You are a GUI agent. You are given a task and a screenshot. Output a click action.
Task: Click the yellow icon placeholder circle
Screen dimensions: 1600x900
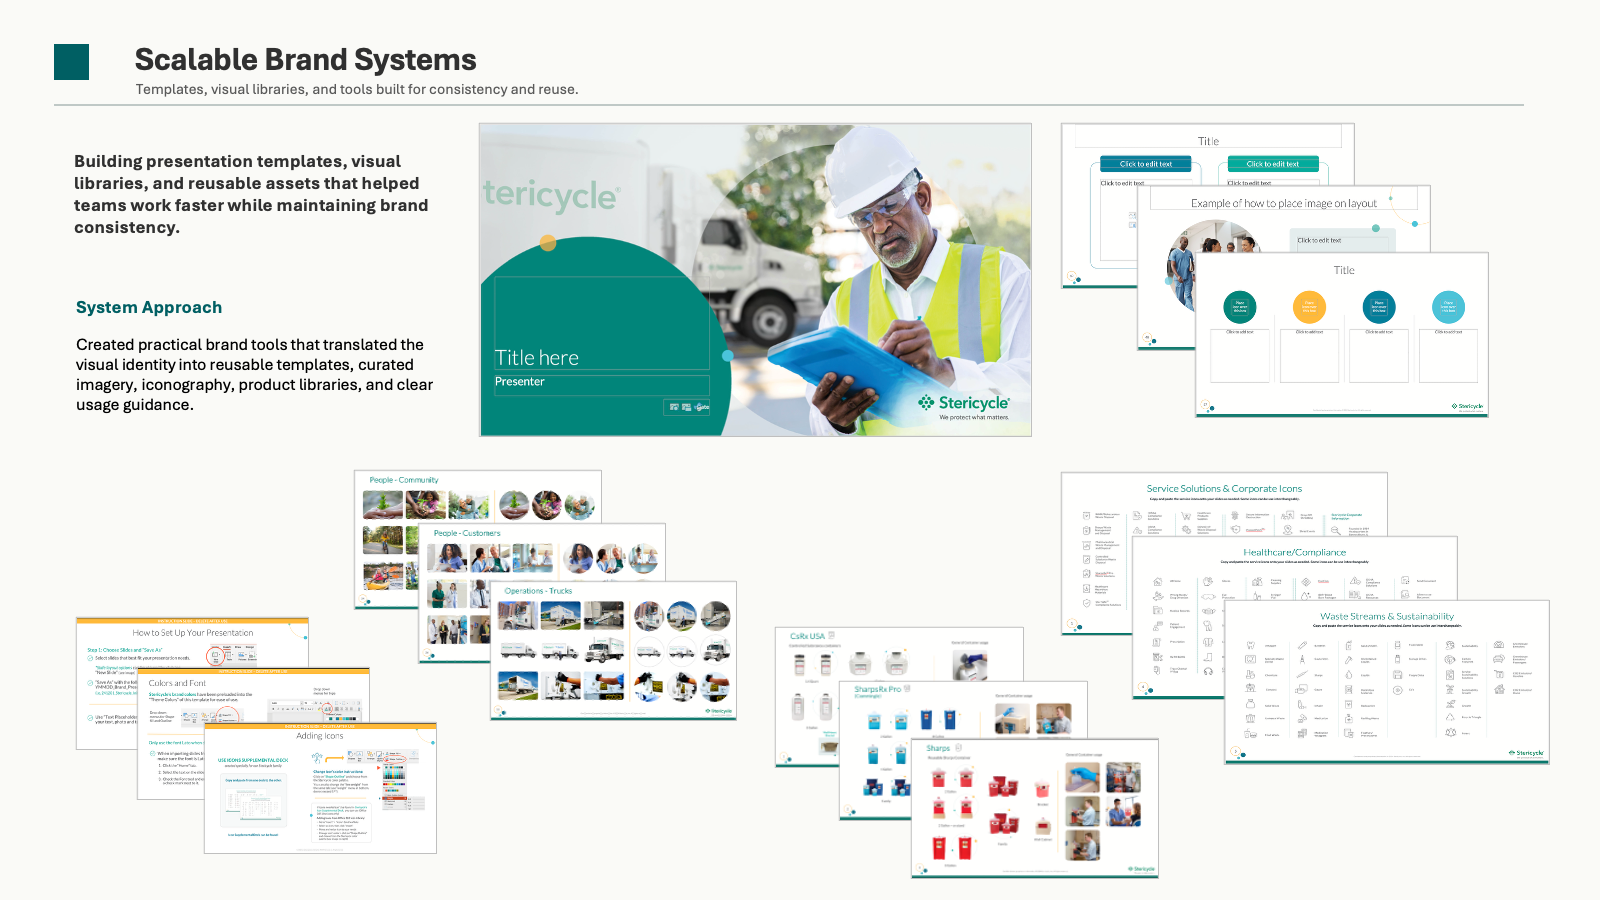pyautogui.click(x=1309, y=307)
